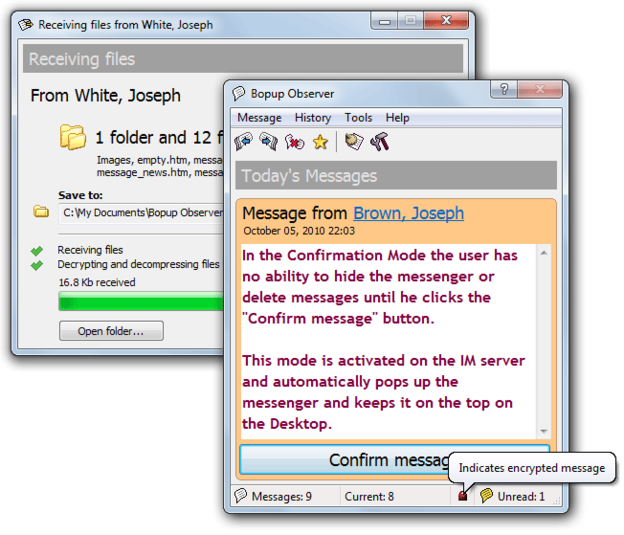Screen dimensions: 624x535
Task: Click the message scrollbar down arrow
Action: coord(544,431)
